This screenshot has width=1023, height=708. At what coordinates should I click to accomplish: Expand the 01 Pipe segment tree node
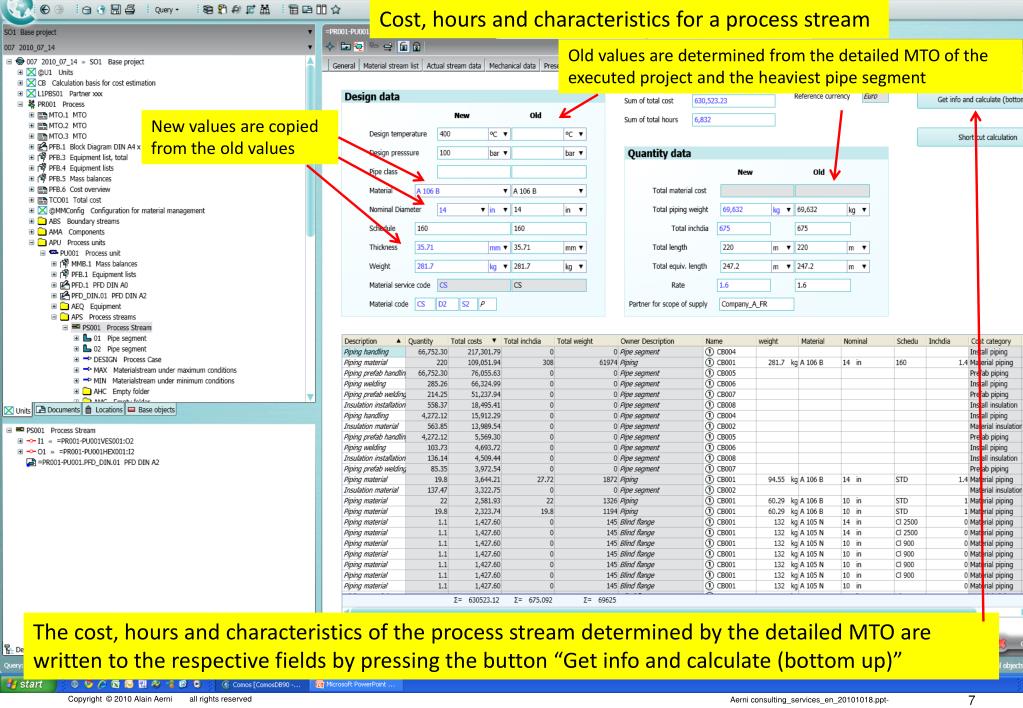pyautogui.click(x=76, y=338)
